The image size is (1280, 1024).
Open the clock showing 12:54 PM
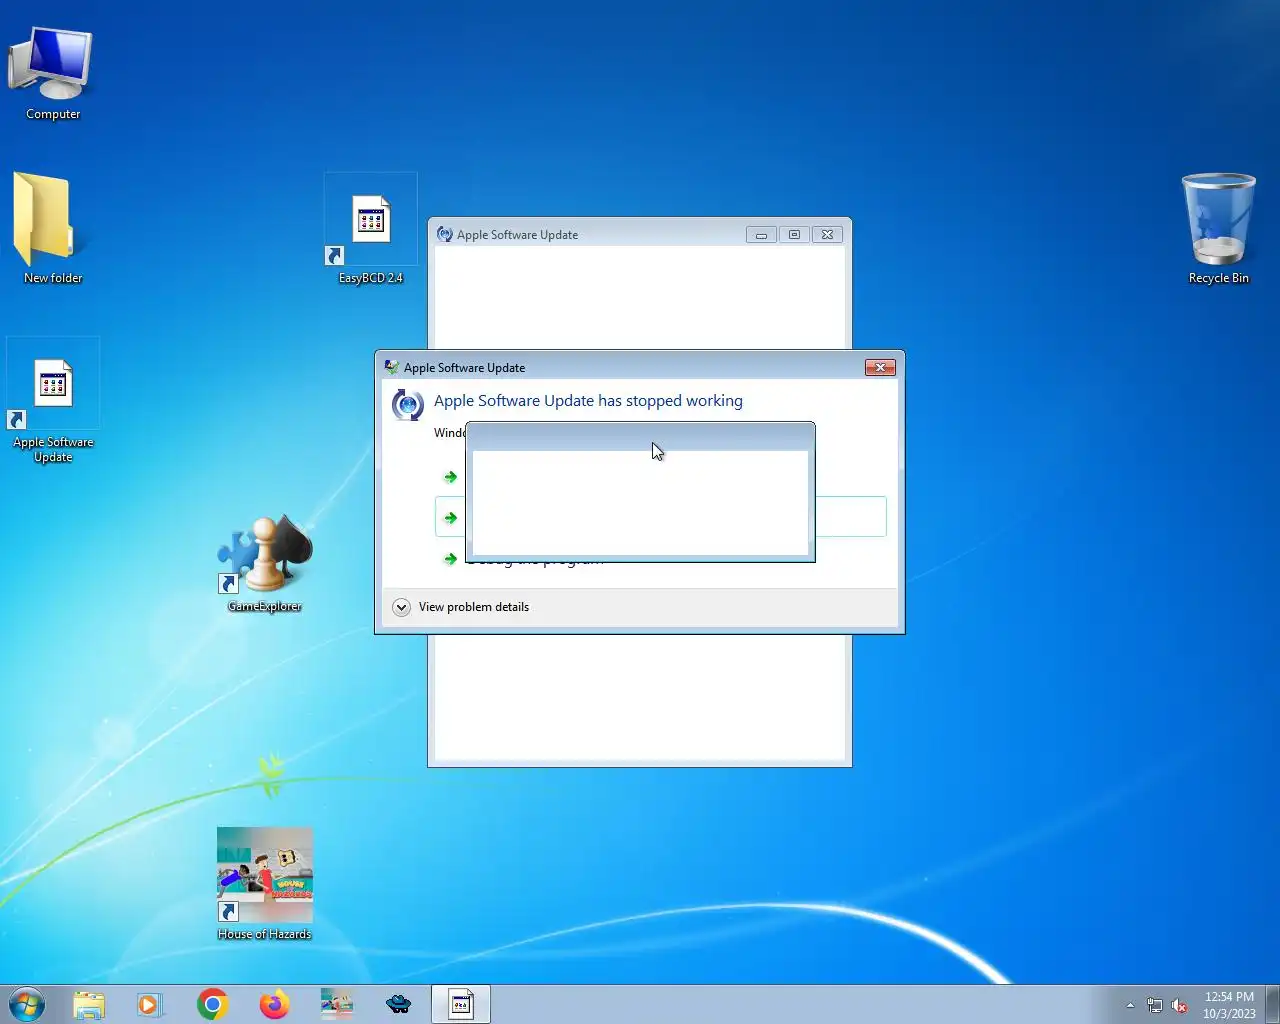(x=1229, y=1005)
